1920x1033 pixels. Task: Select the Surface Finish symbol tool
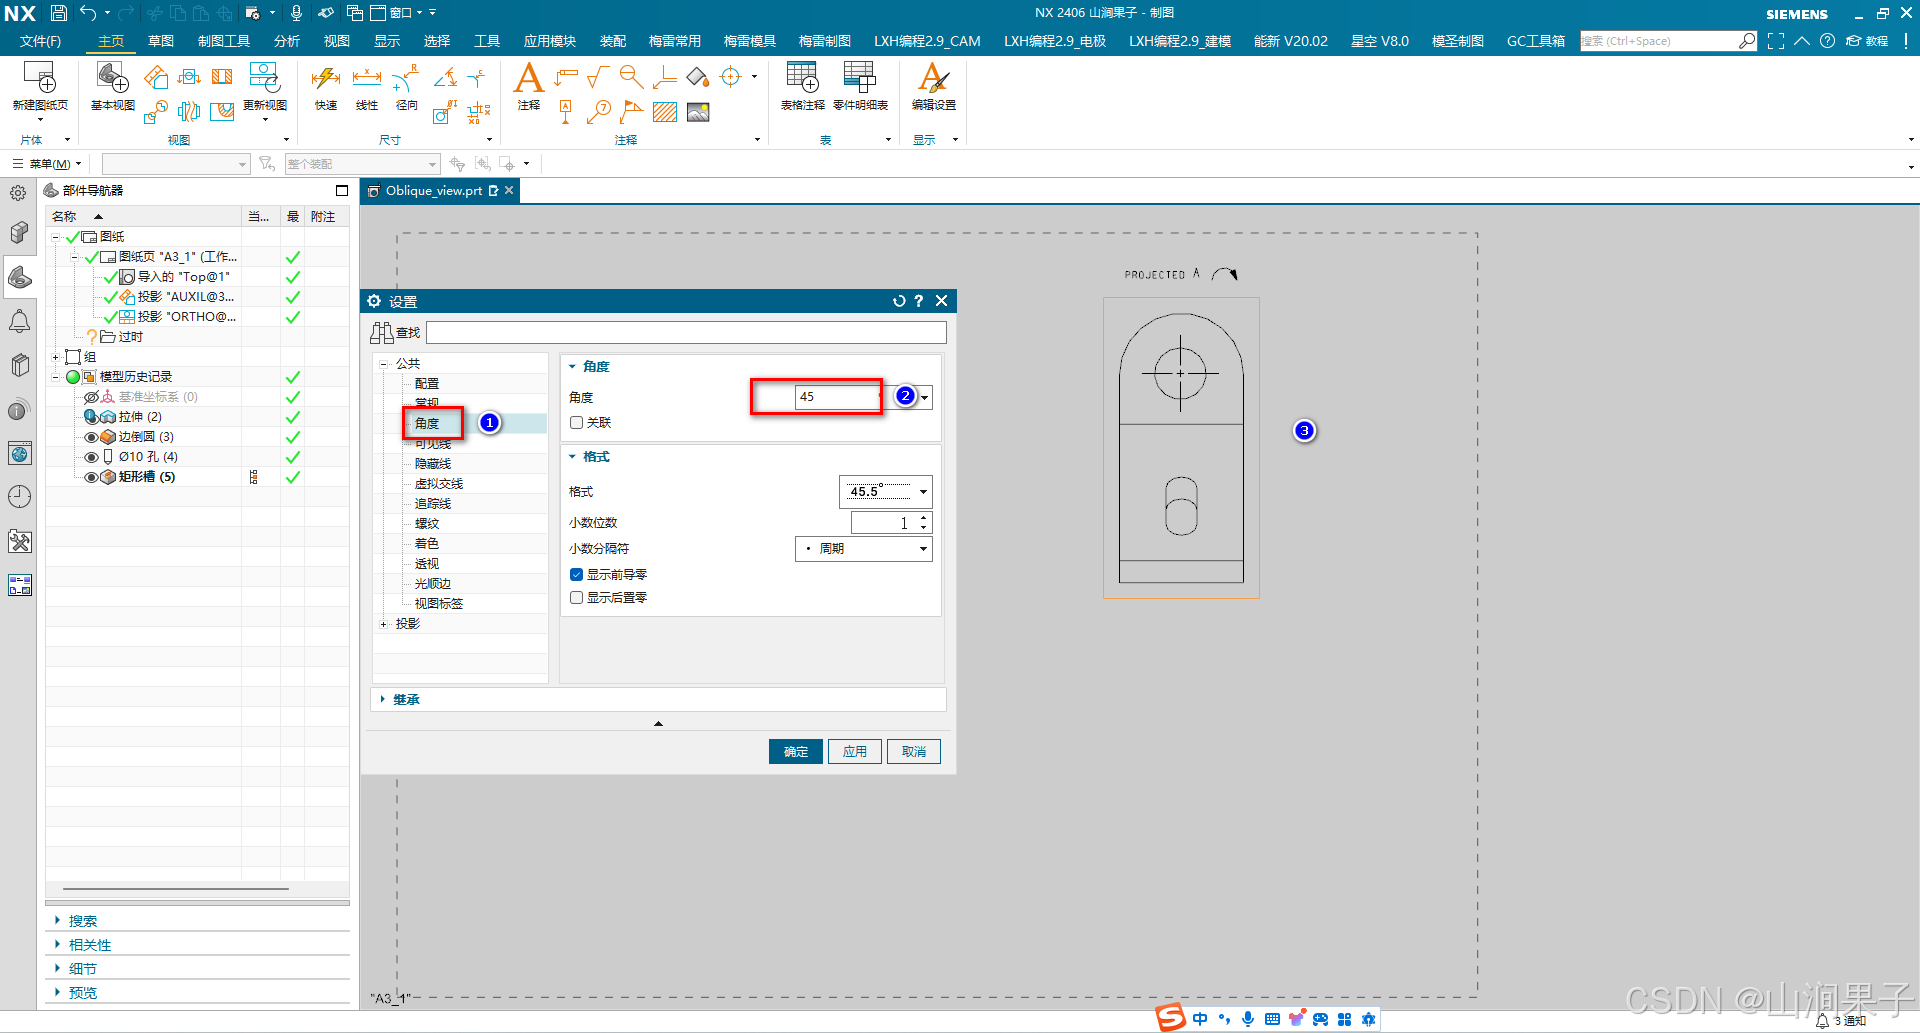[598, 77]
